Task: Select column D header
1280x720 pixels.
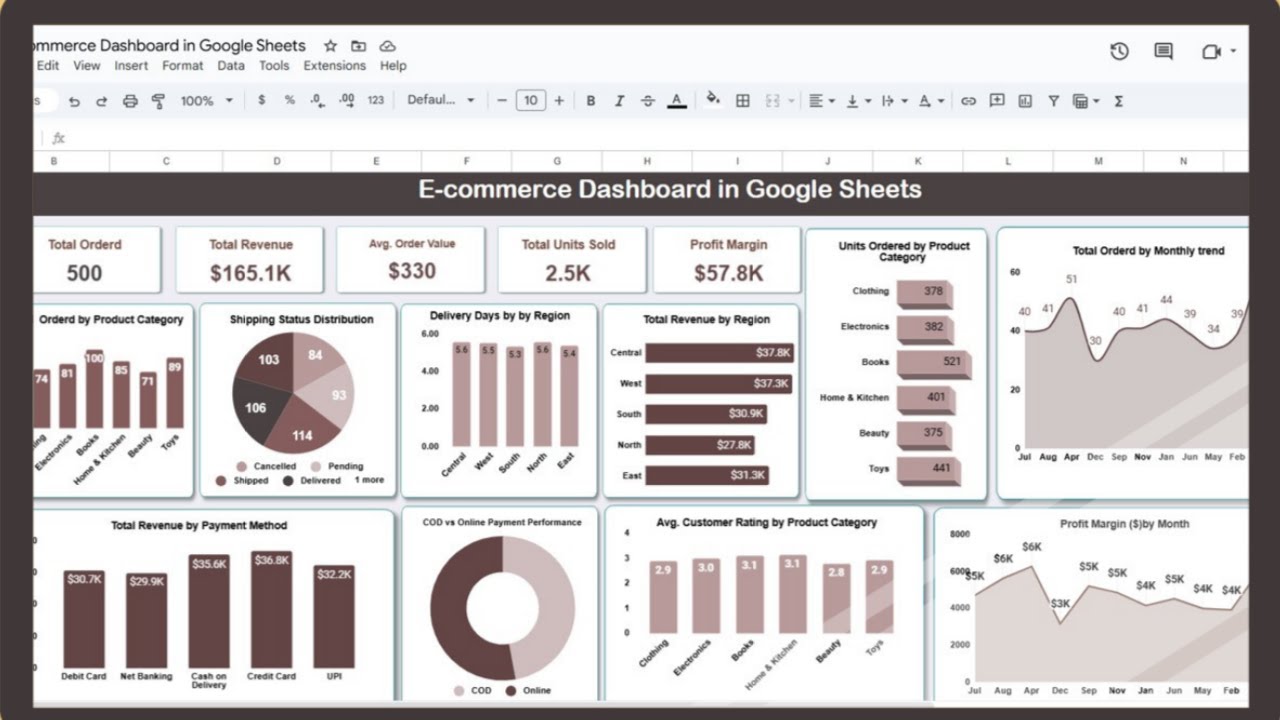Action: [x=277, y=161]
